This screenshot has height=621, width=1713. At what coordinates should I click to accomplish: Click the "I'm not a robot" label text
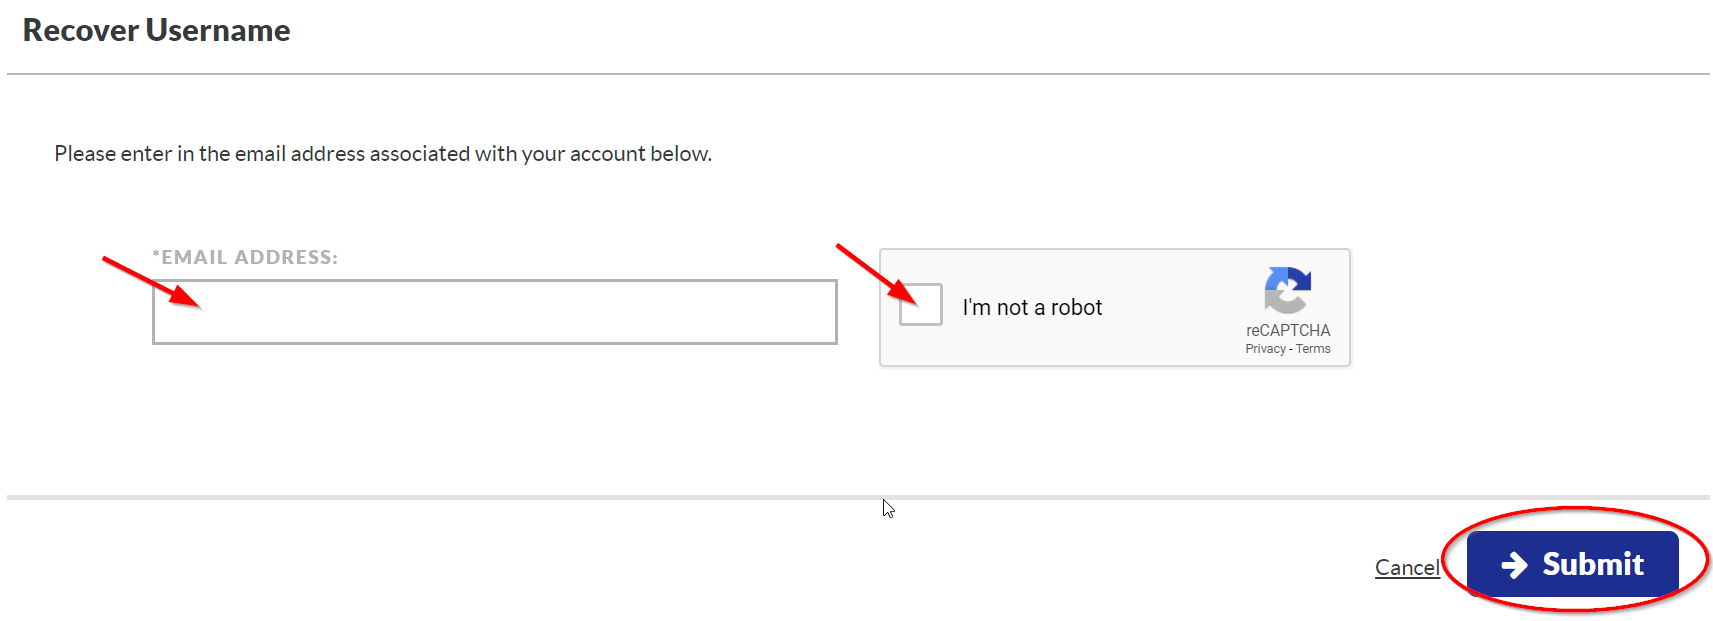(x=1032, y=308)
